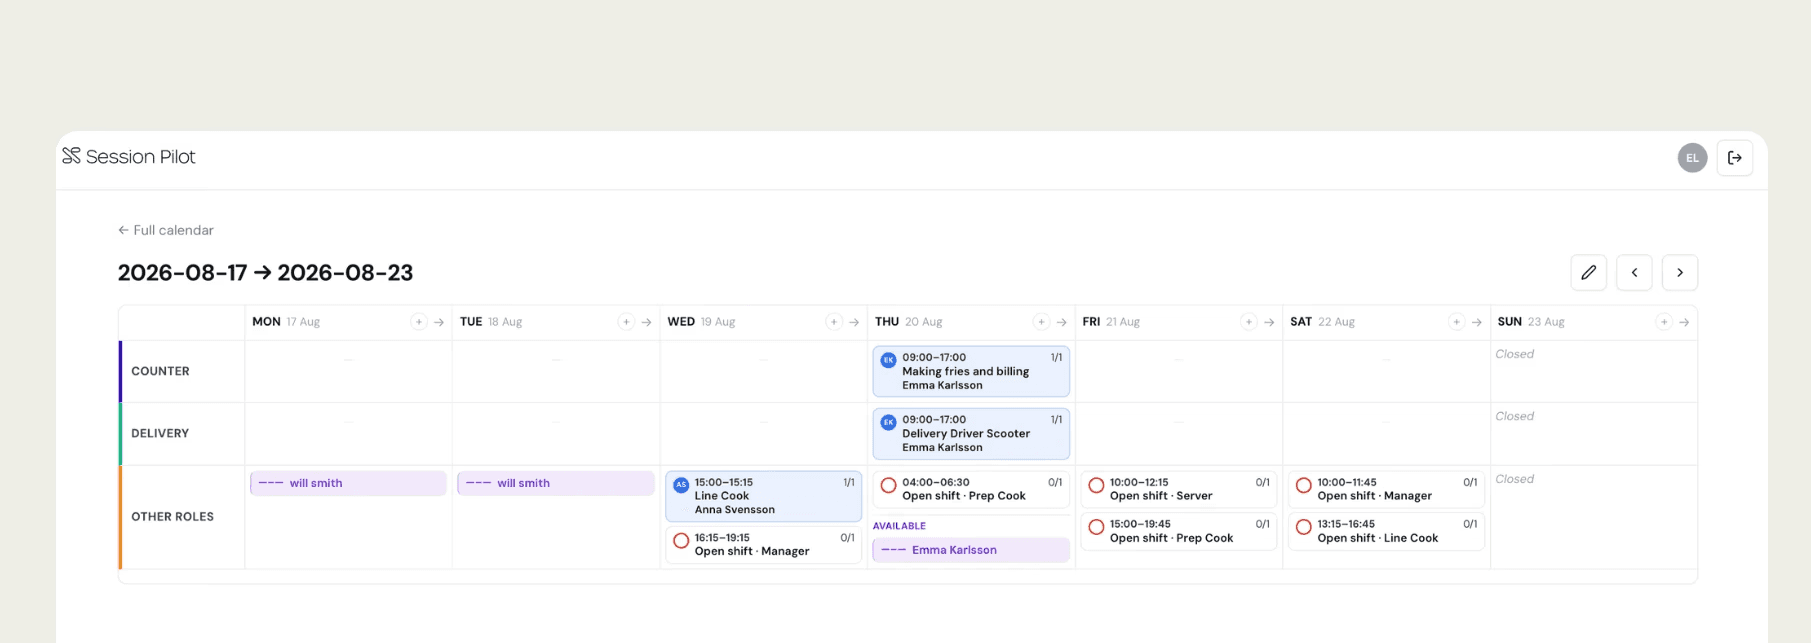Click the Session Pilot logo
Screen dimensions: 1811x643
129,156
